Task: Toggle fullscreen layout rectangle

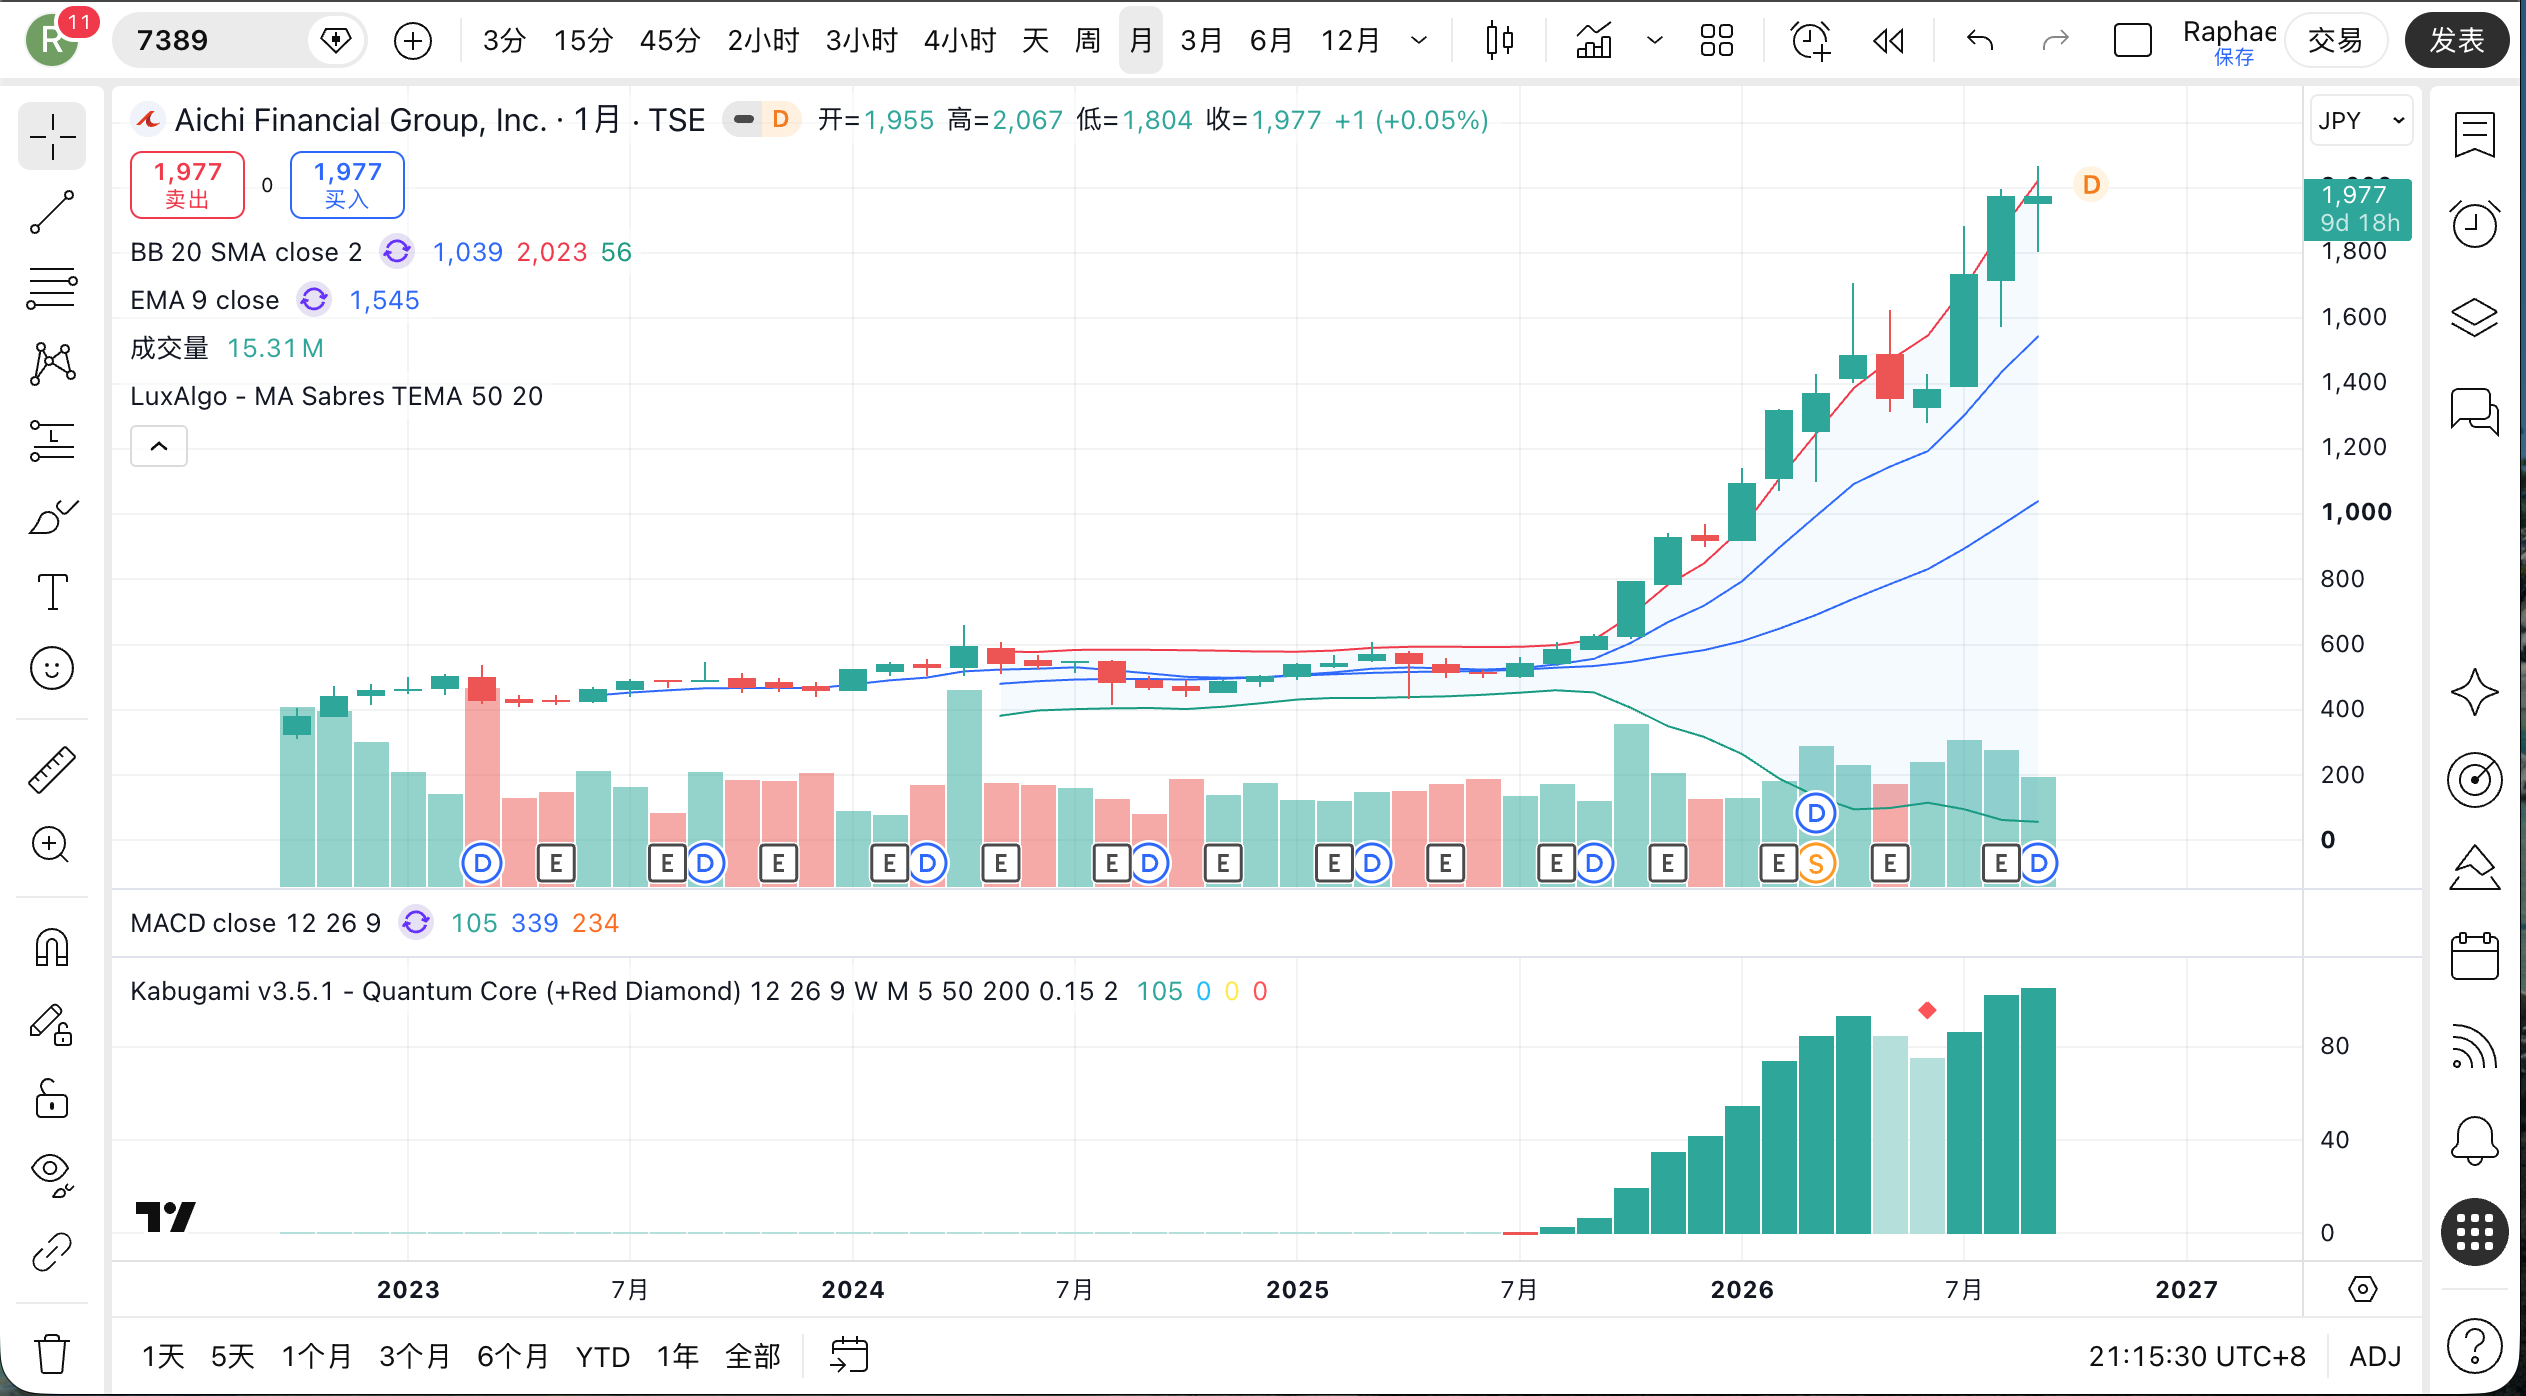Action: point(2132,40)
